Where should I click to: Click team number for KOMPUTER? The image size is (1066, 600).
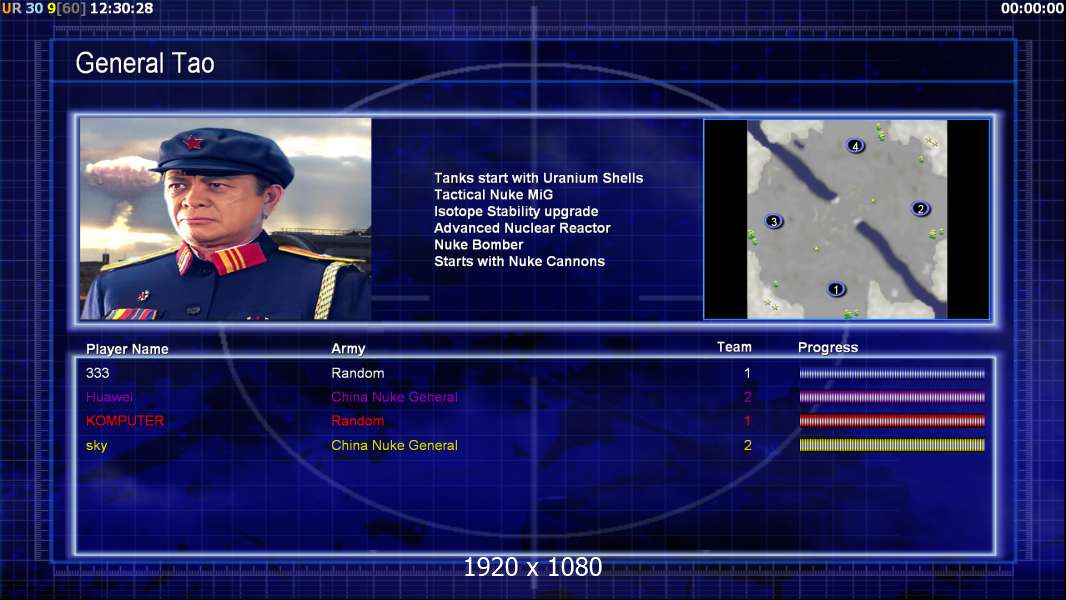[747, 421]
